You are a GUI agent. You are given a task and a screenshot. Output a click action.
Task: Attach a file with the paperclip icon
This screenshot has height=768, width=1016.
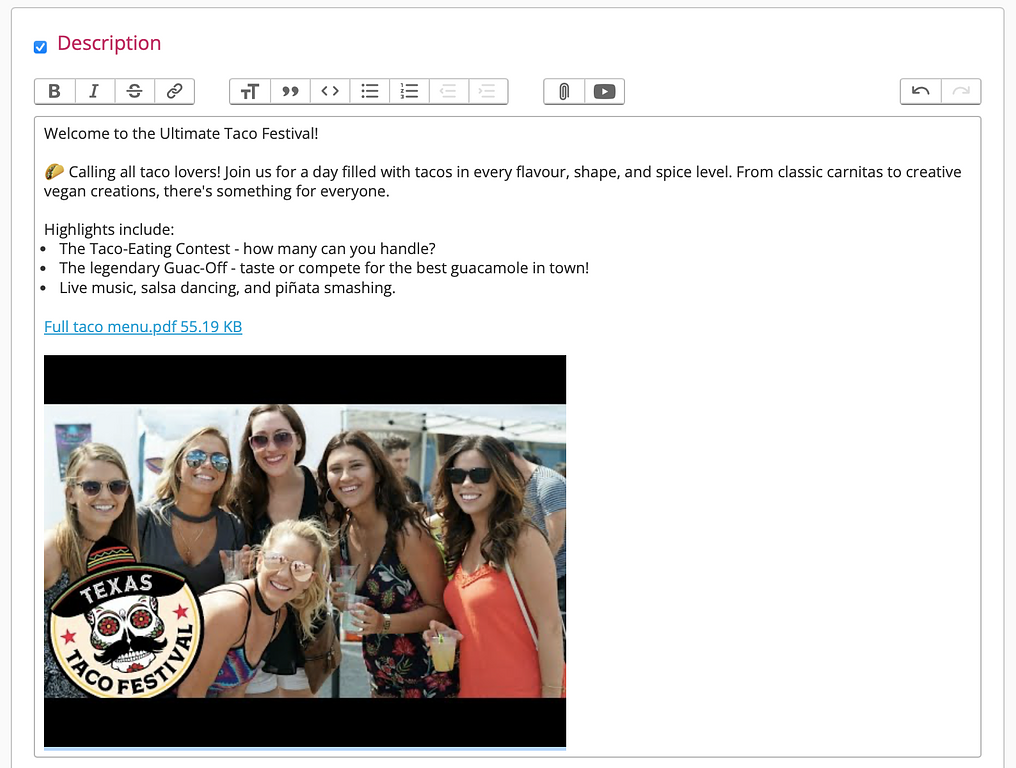(x=564, y=91)
